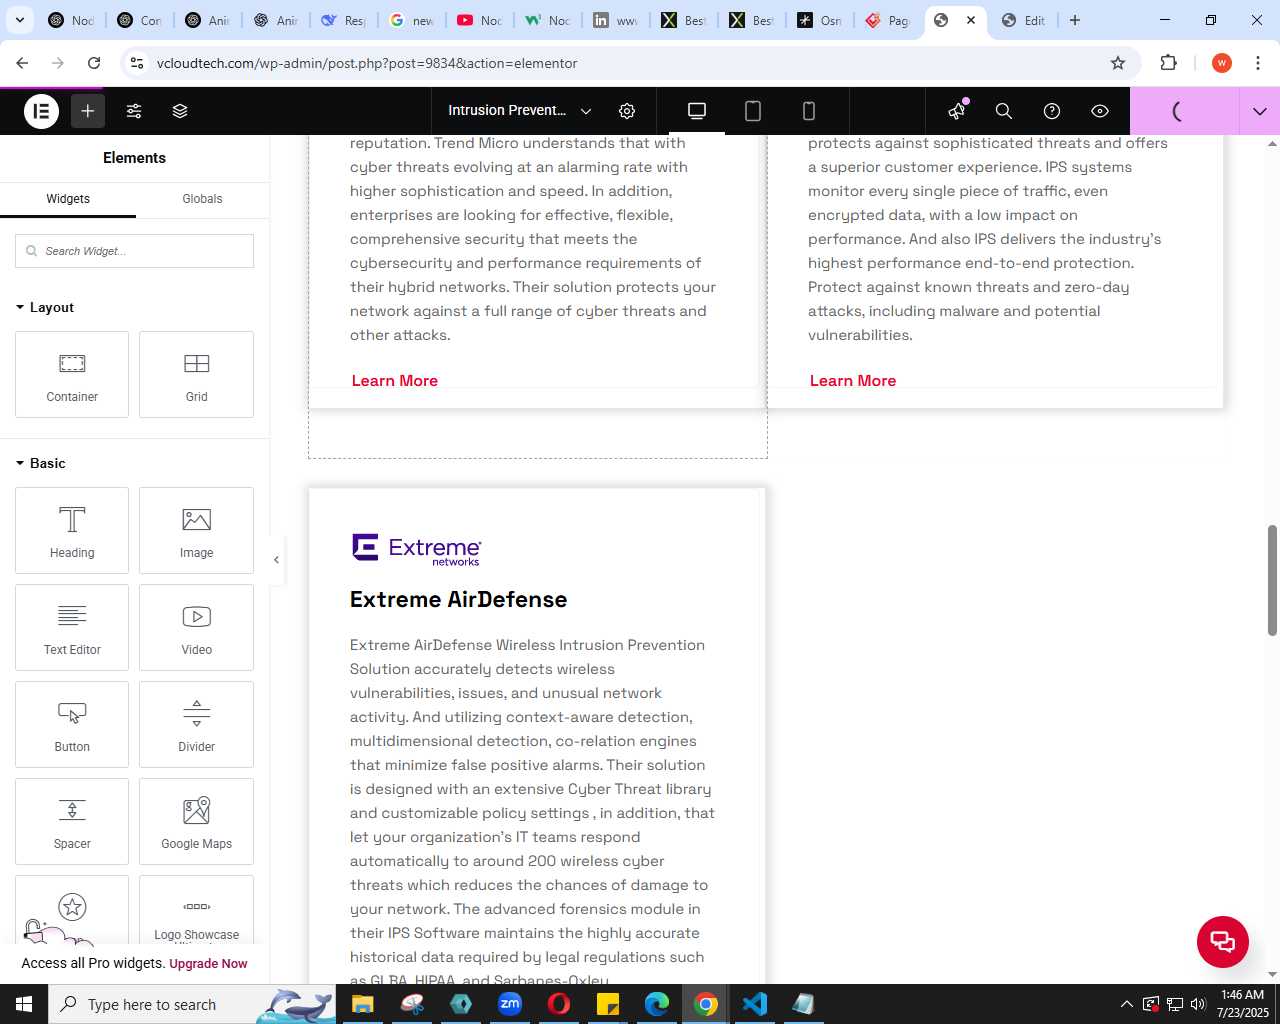Select the Google Maps widget
Viewport: 1280px width, 1024px height.
coord(196,822)
